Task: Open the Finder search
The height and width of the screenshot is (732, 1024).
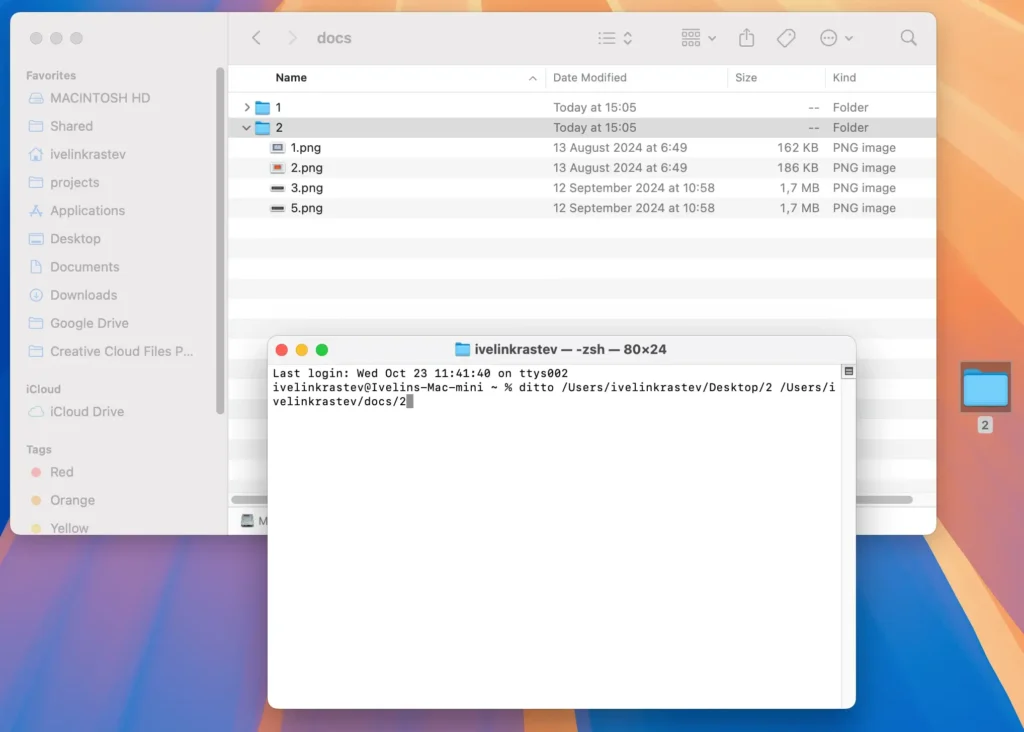Action: (908, 38)
